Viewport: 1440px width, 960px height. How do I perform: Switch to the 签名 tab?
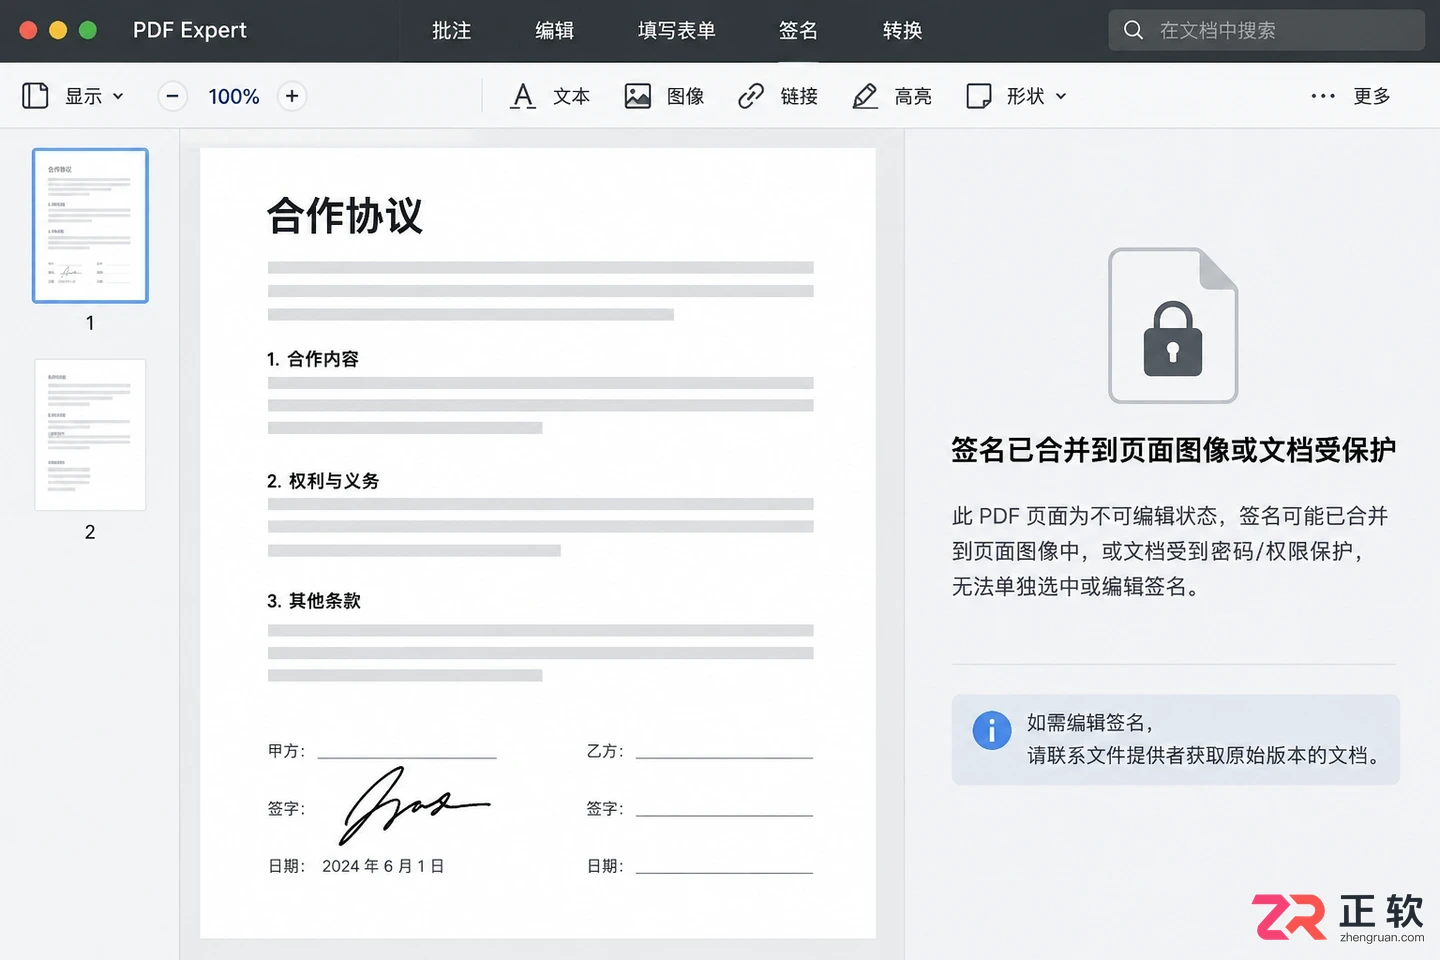click(798, 30)
